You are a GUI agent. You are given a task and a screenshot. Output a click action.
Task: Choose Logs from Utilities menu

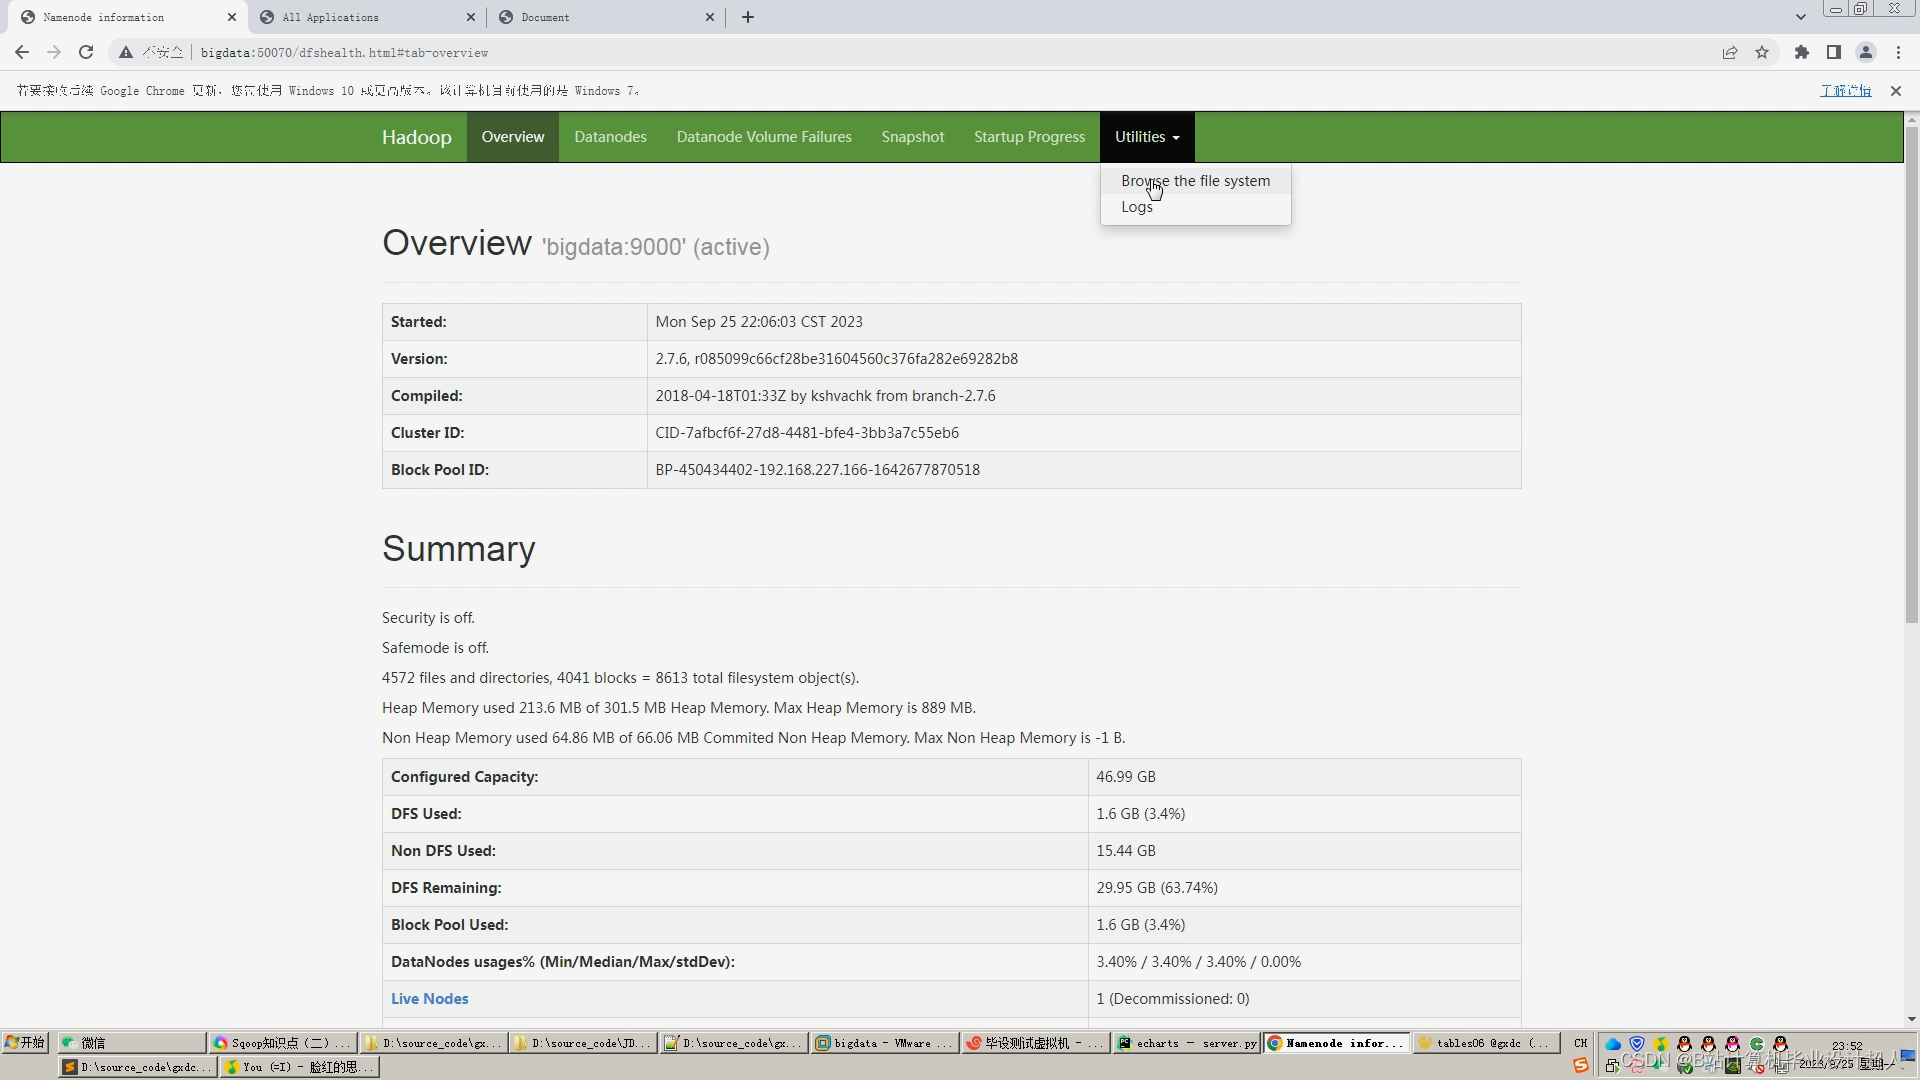point(1137,207)
